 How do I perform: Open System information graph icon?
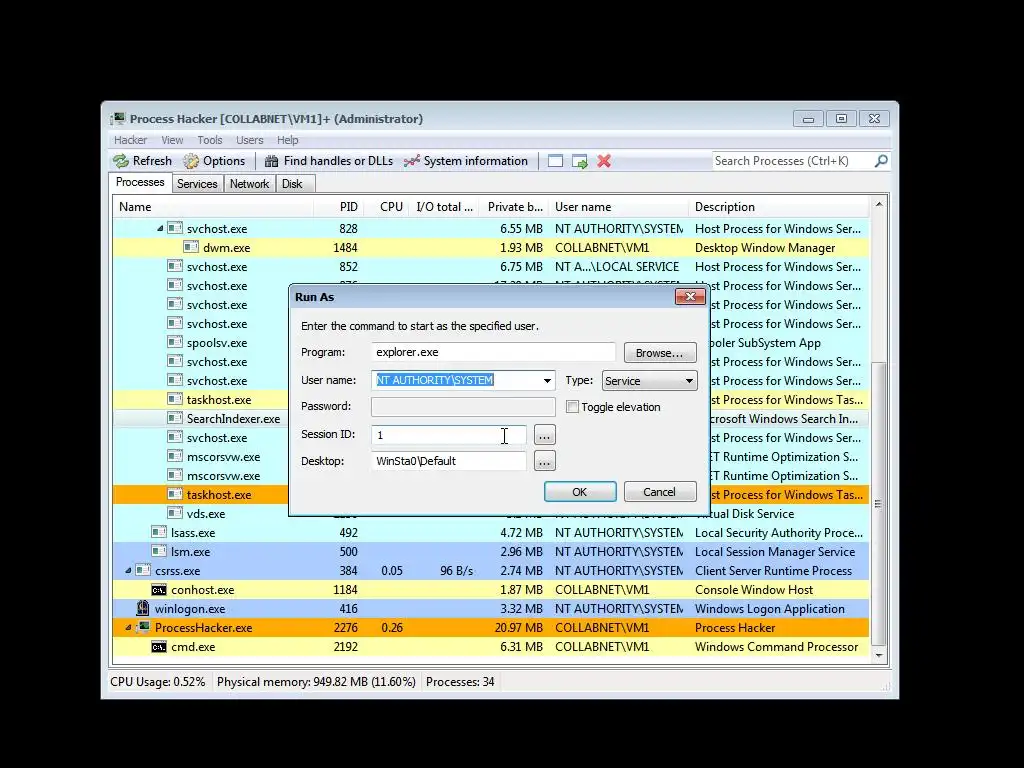411,161
